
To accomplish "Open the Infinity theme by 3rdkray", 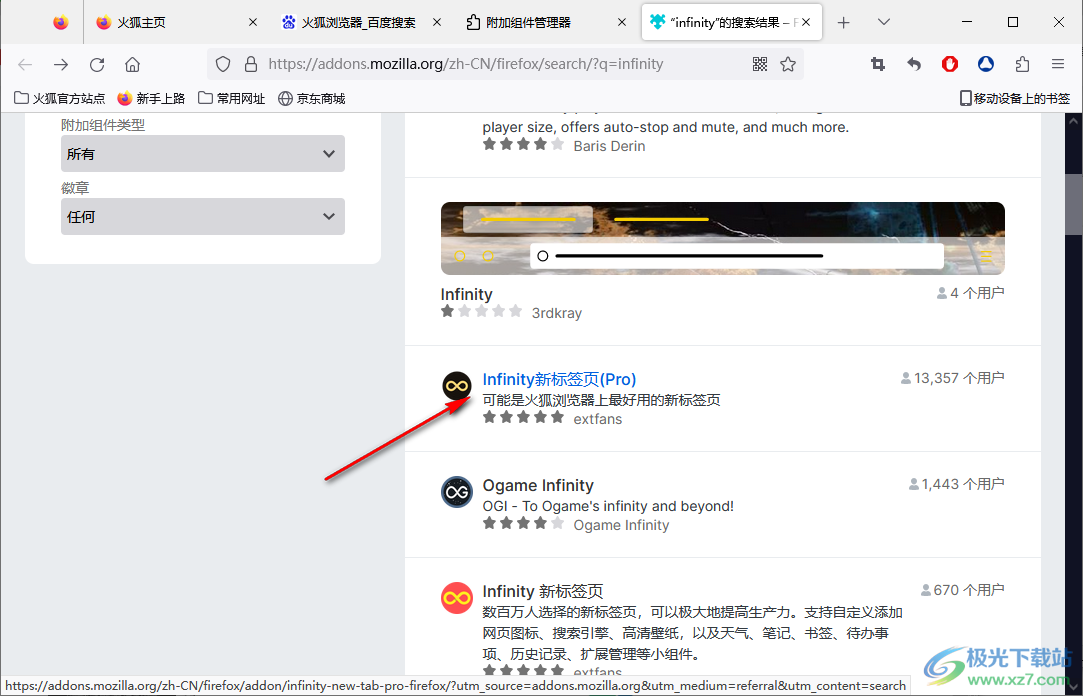I will coord(466,294).
